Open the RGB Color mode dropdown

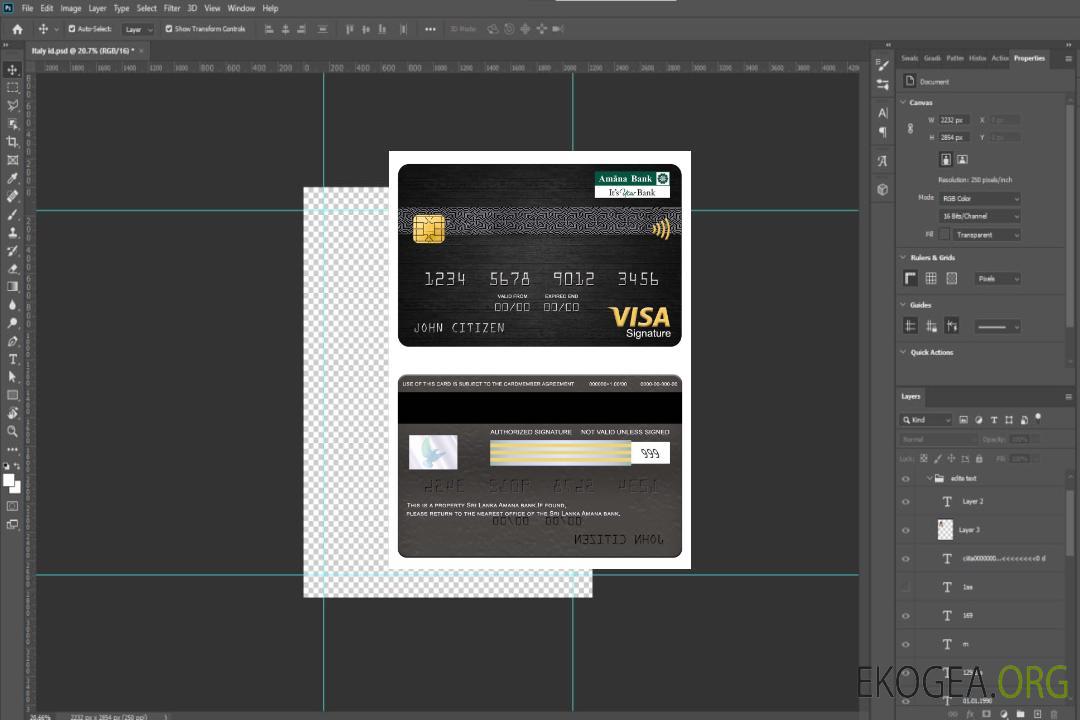coord(979,199)
